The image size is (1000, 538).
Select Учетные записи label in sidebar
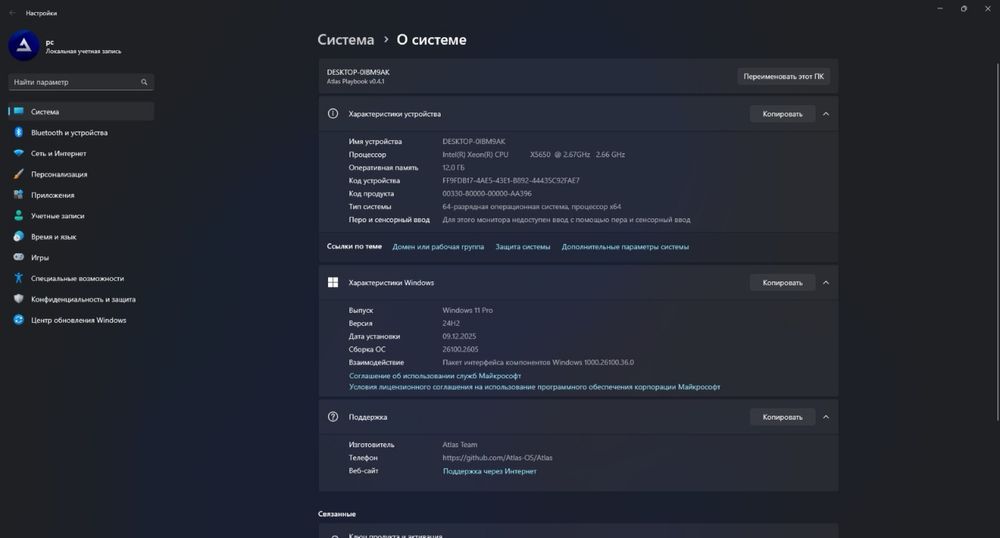(57, 216)
